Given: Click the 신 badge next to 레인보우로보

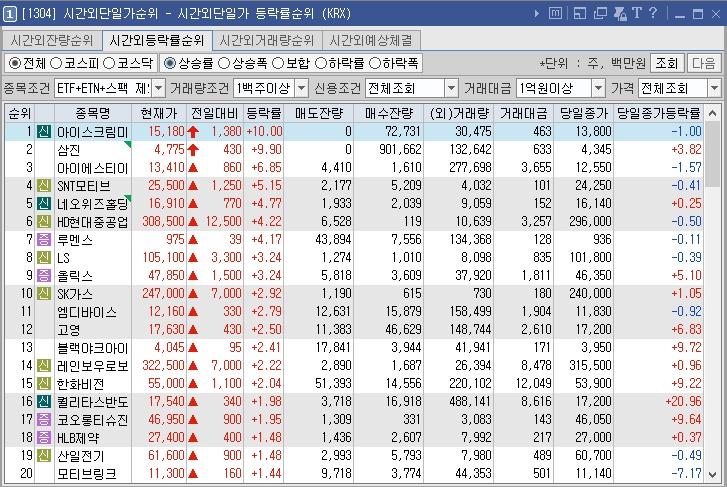Looking at the screenshot, I should click(x=44, y=365).
